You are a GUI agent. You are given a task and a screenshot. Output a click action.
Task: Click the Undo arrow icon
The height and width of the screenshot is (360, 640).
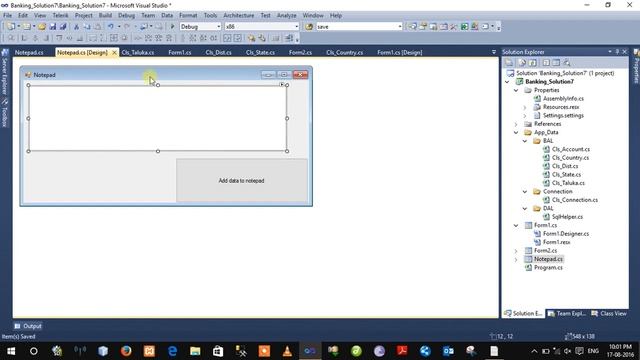click(111, 27)
